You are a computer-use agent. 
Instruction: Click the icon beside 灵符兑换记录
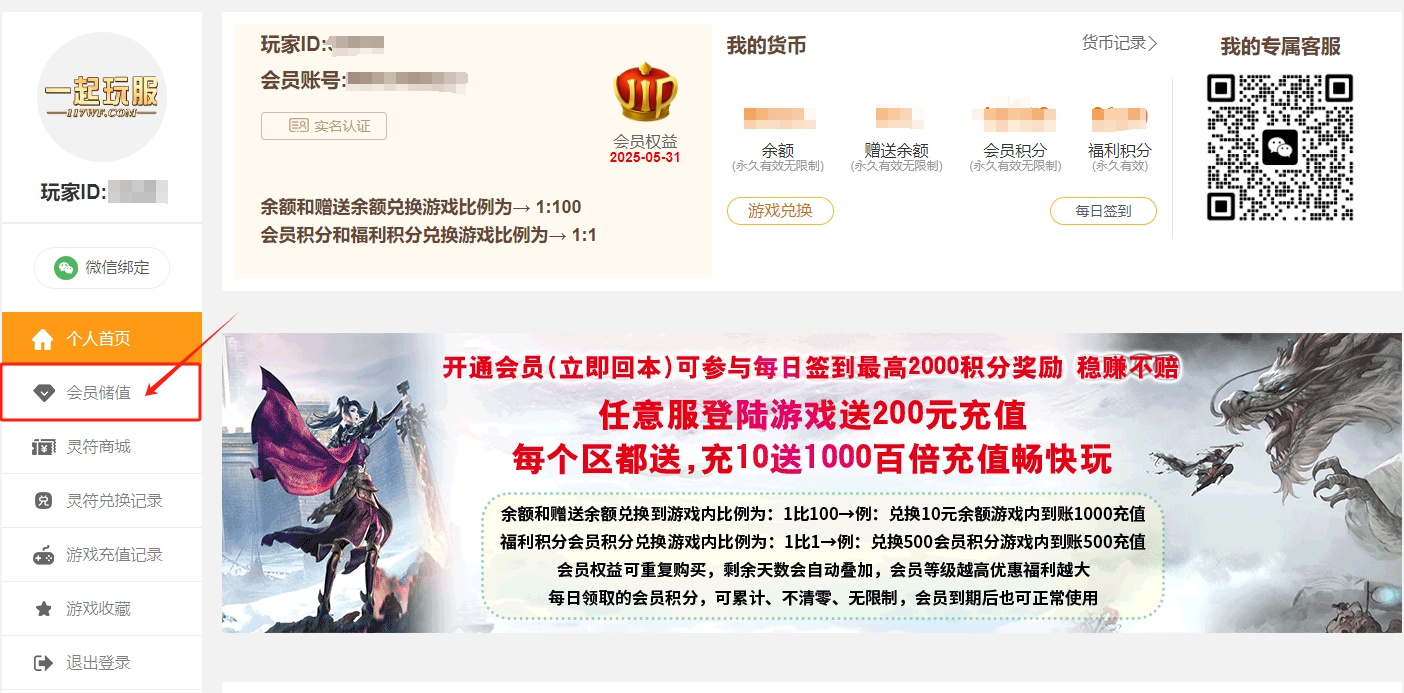pyautogui.click(x=43, y=501)
